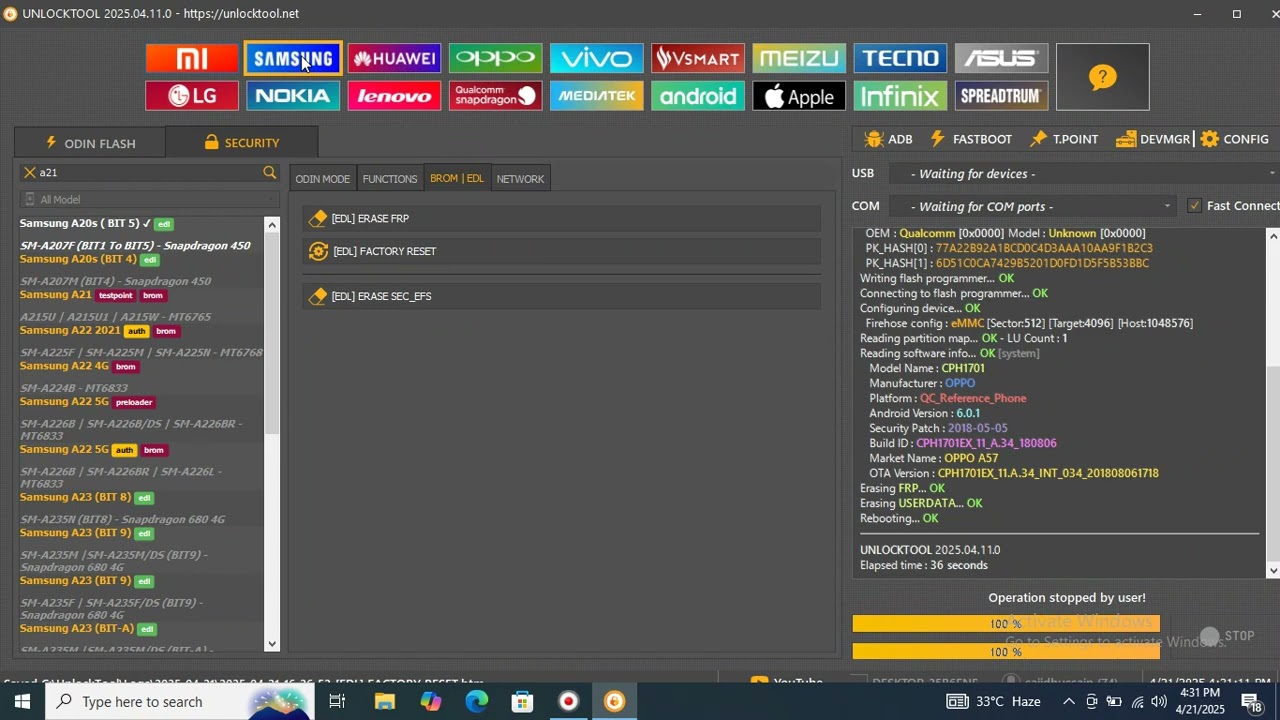This screenshot has width=1280, height=720.
Task: Enable the Fast Connect checkbox
Action: pyautogui.click(x=1194, y=206)
